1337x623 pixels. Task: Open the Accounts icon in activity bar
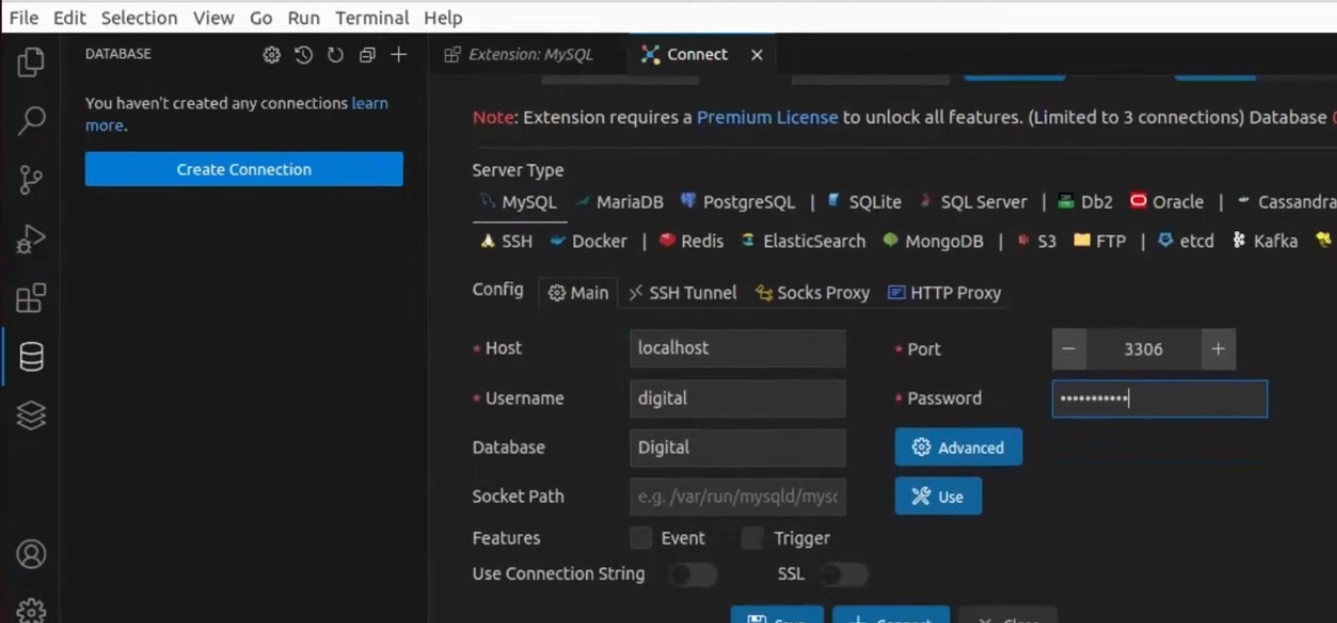[31, 554]
